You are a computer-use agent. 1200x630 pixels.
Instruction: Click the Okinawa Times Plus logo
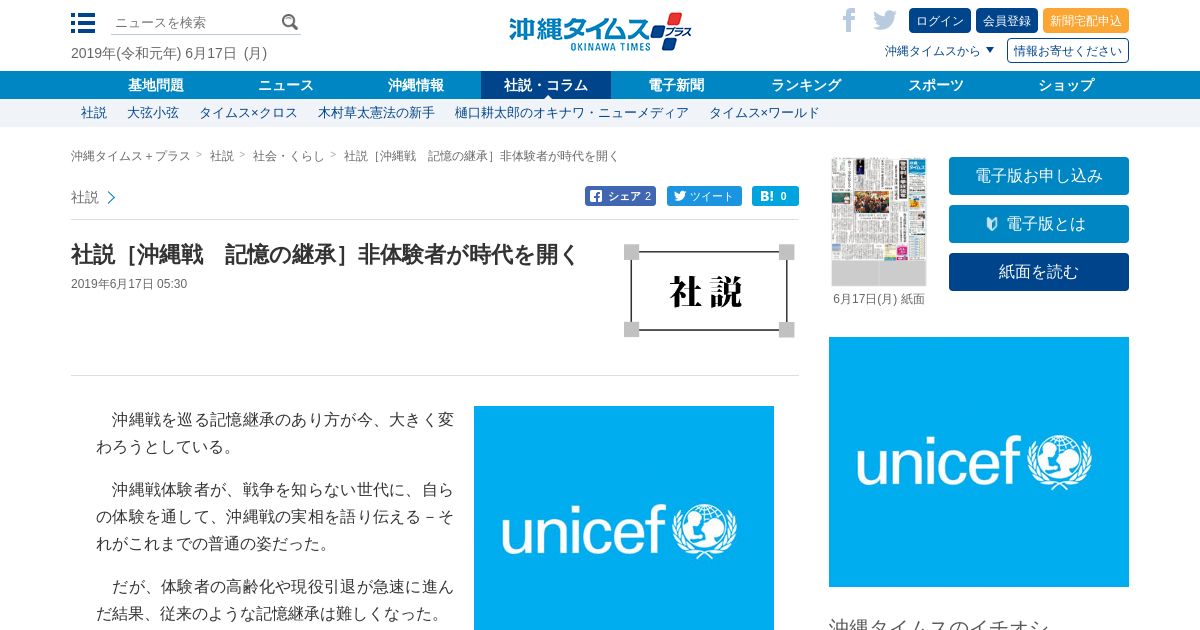(600, 32)
